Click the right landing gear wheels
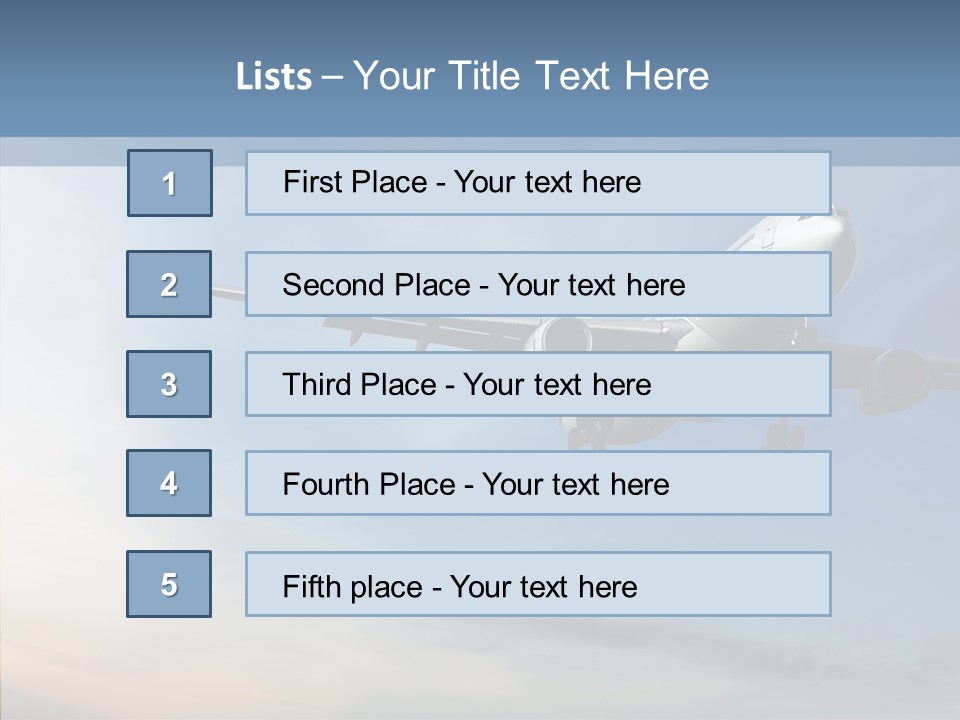The width and height of the screenshot is (960, 720). pos(786,434)
